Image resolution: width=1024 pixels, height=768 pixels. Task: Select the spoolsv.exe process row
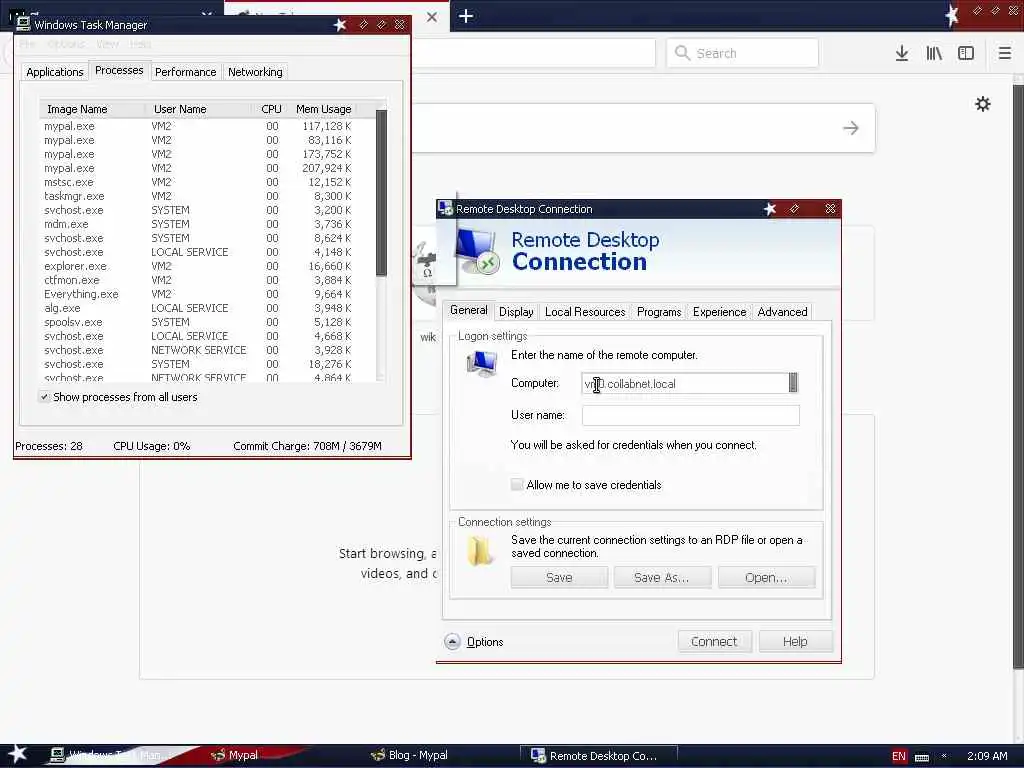[x=208, y=322]
